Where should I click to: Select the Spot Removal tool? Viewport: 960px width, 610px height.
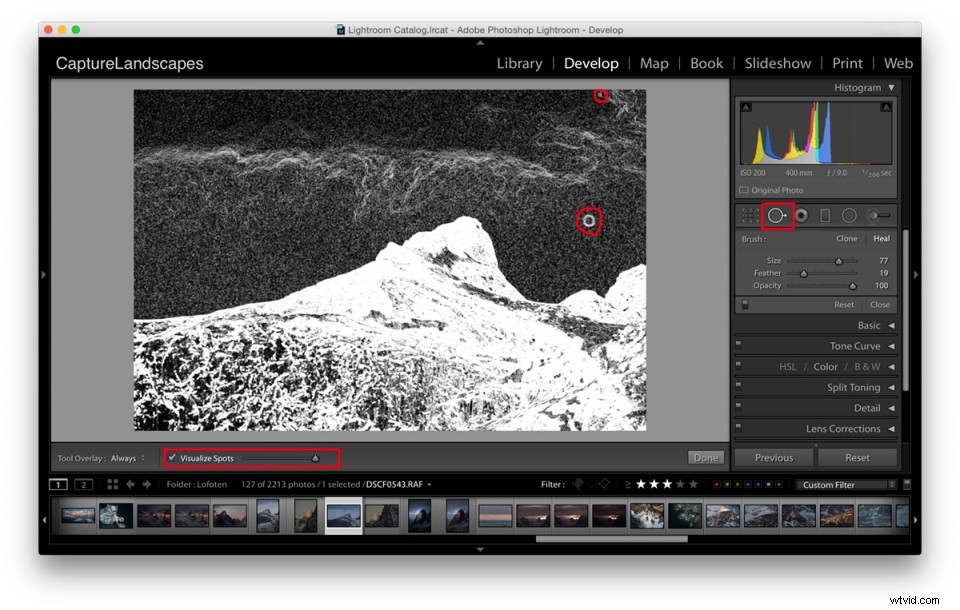(x=777, y=214)
